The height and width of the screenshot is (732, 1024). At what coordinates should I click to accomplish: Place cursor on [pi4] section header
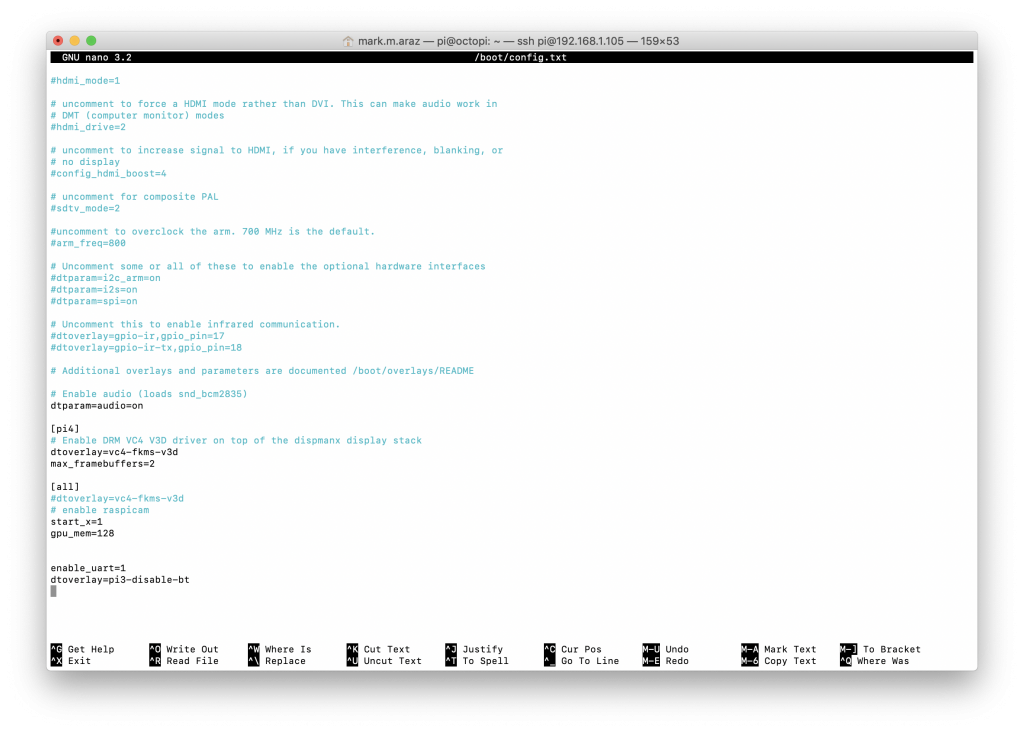[65, 429]
